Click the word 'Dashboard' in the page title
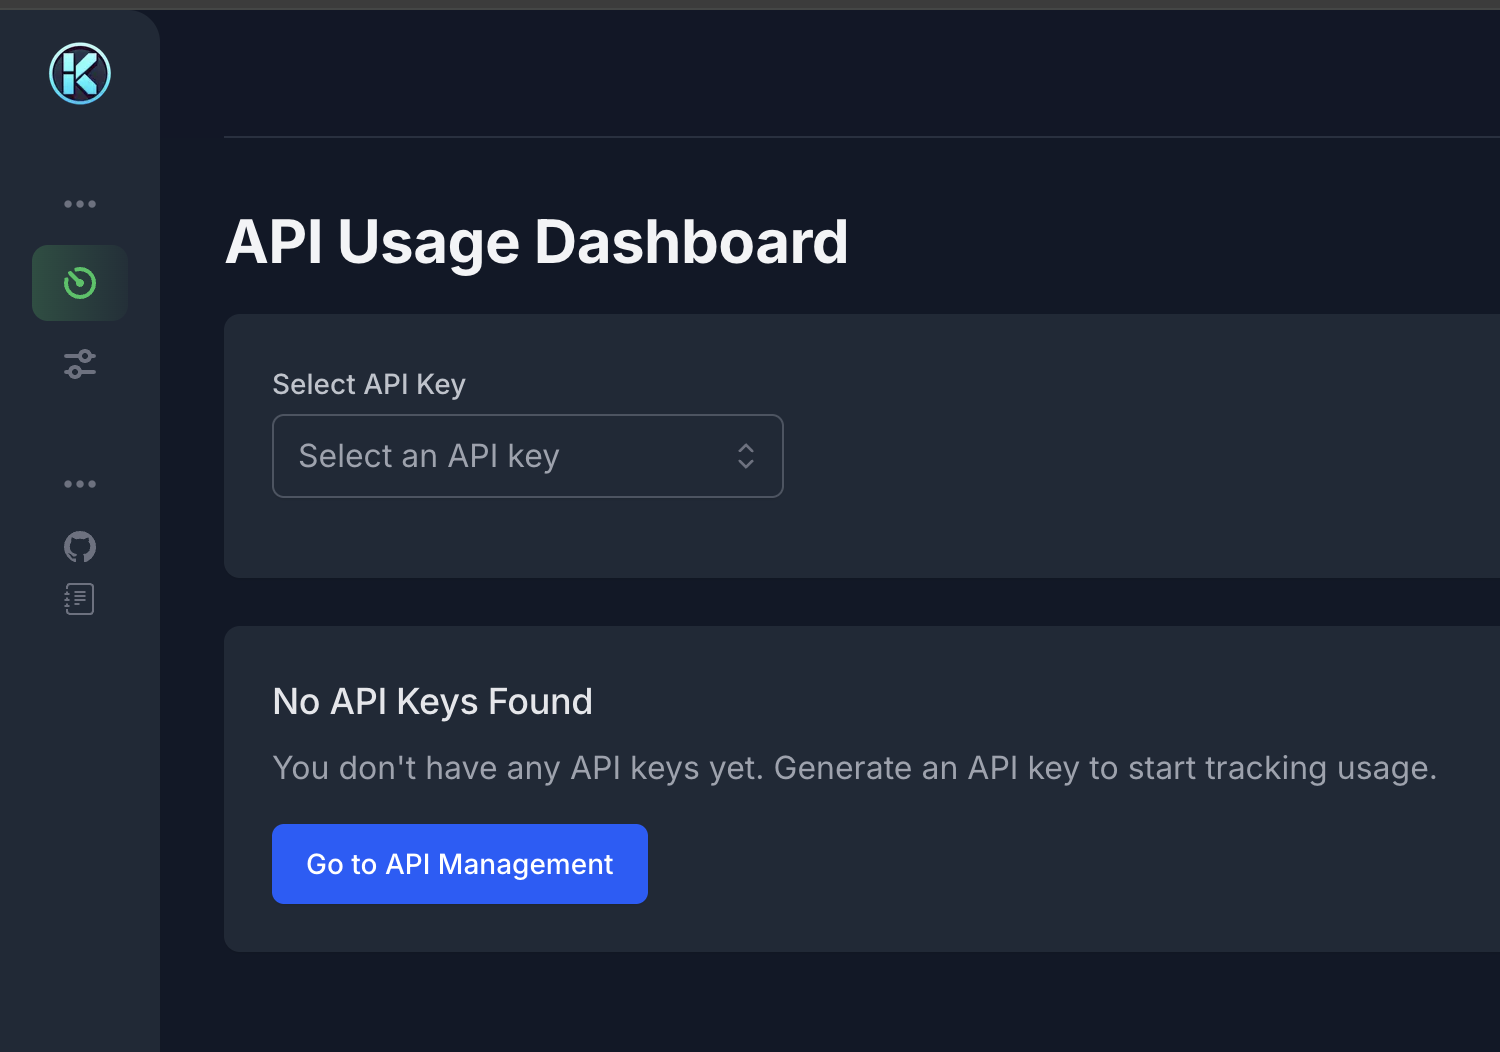The height and width of the screenshot is (1052, 1500). tap(691, 242)
